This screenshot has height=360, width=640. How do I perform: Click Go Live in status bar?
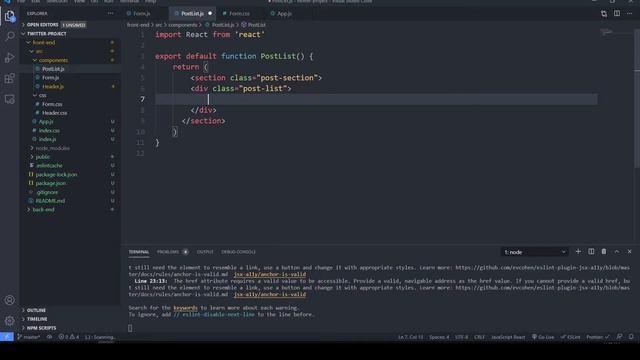coord(543,337)
